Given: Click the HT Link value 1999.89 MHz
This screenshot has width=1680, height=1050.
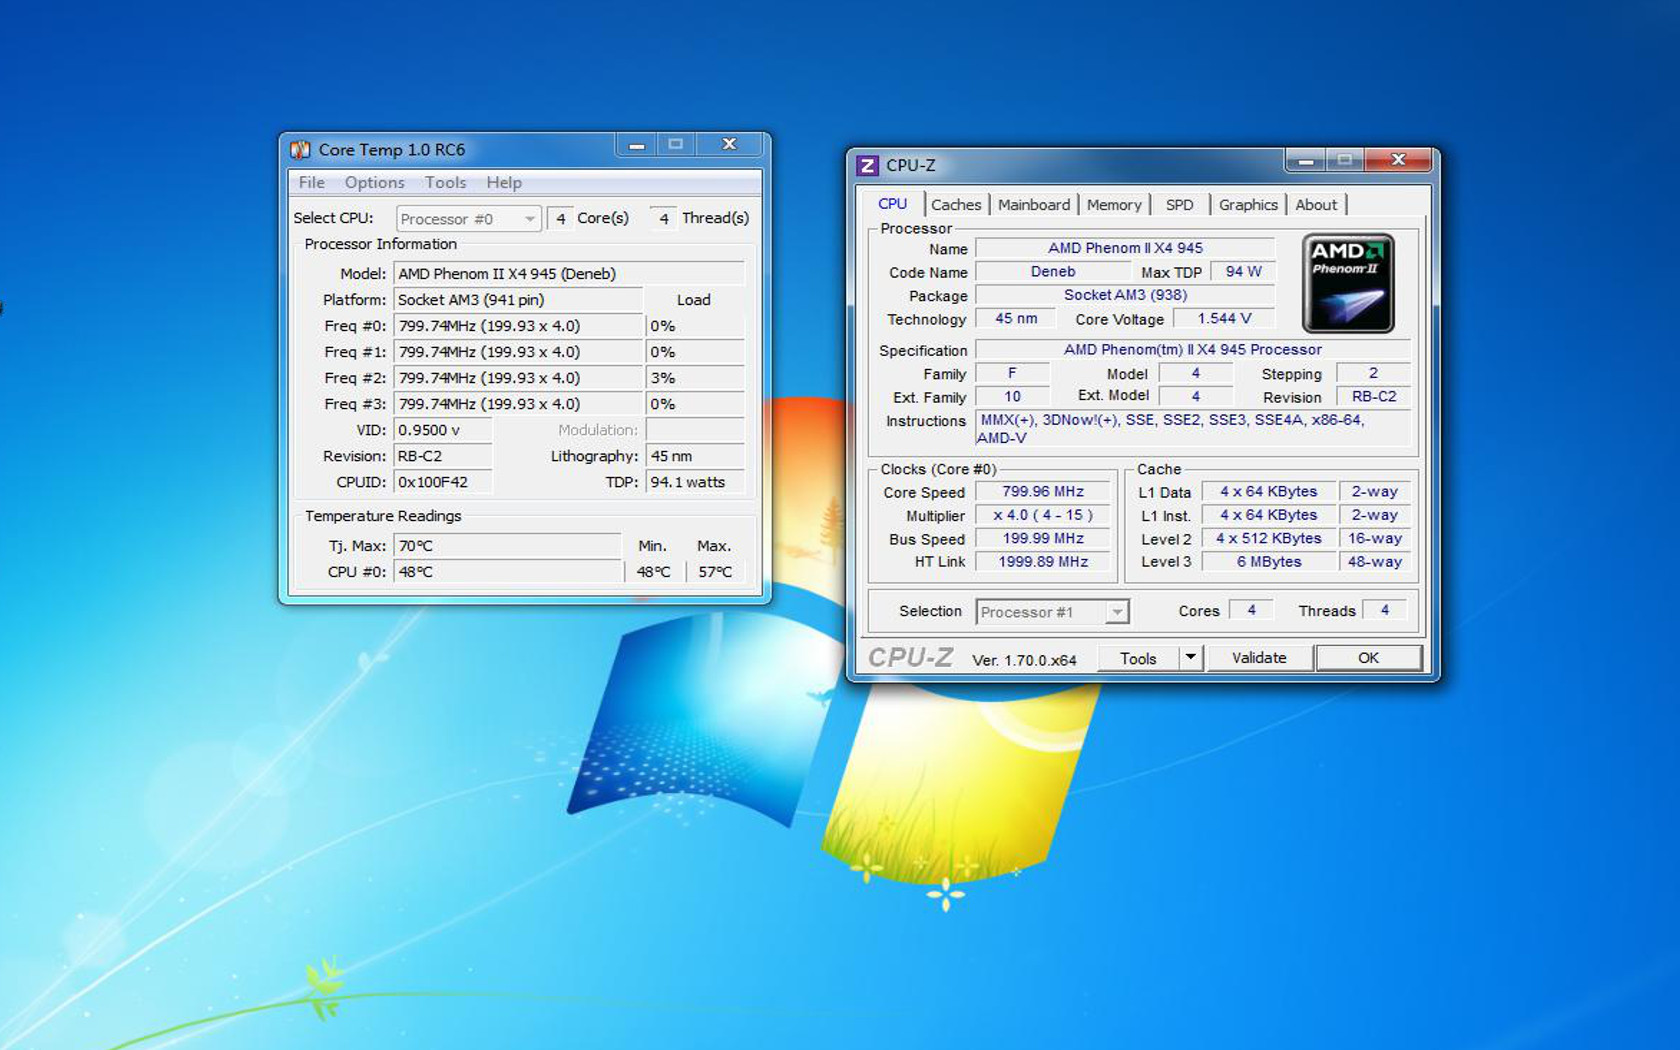Looking at the screenshot, I should point(1043,562).
